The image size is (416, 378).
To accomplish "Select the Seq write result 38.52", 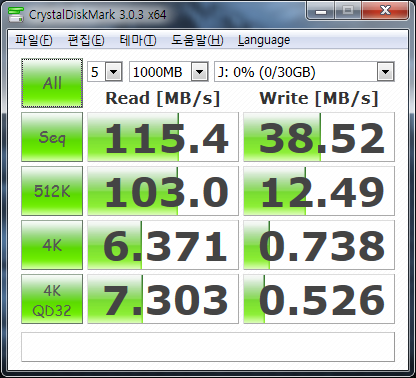I will [319, 137].
